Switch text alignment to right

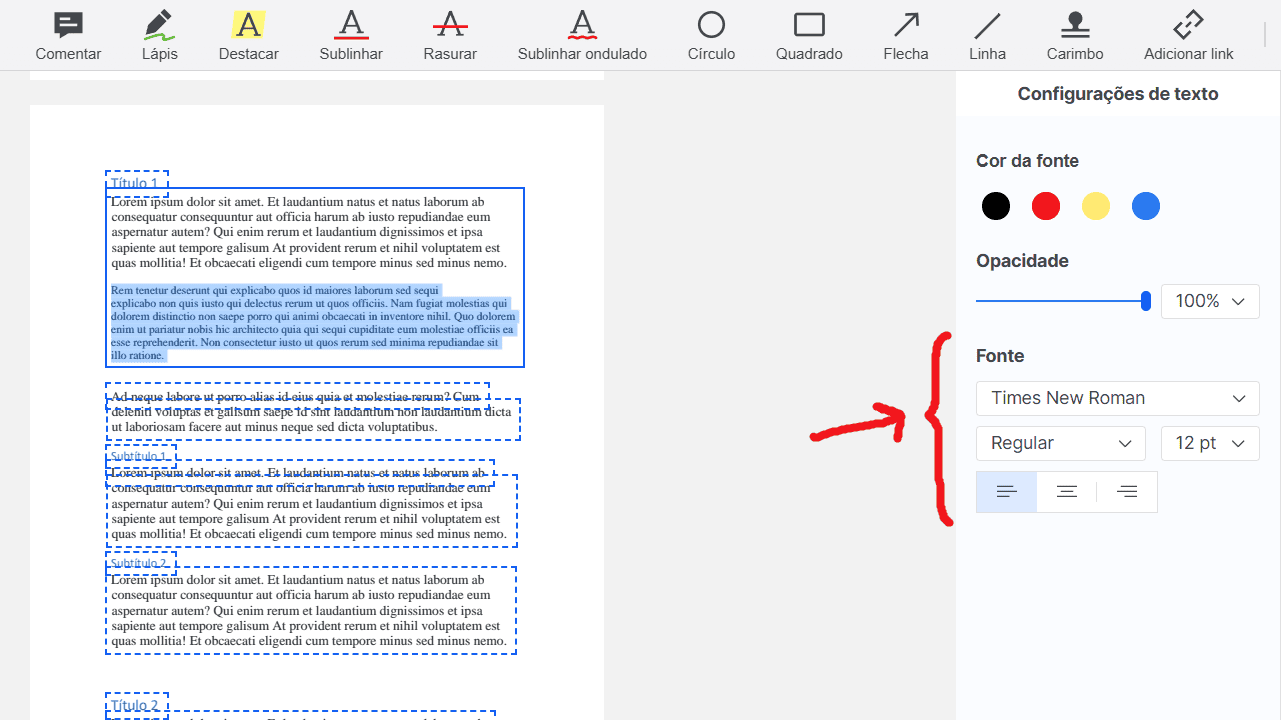pos(1127,492)
